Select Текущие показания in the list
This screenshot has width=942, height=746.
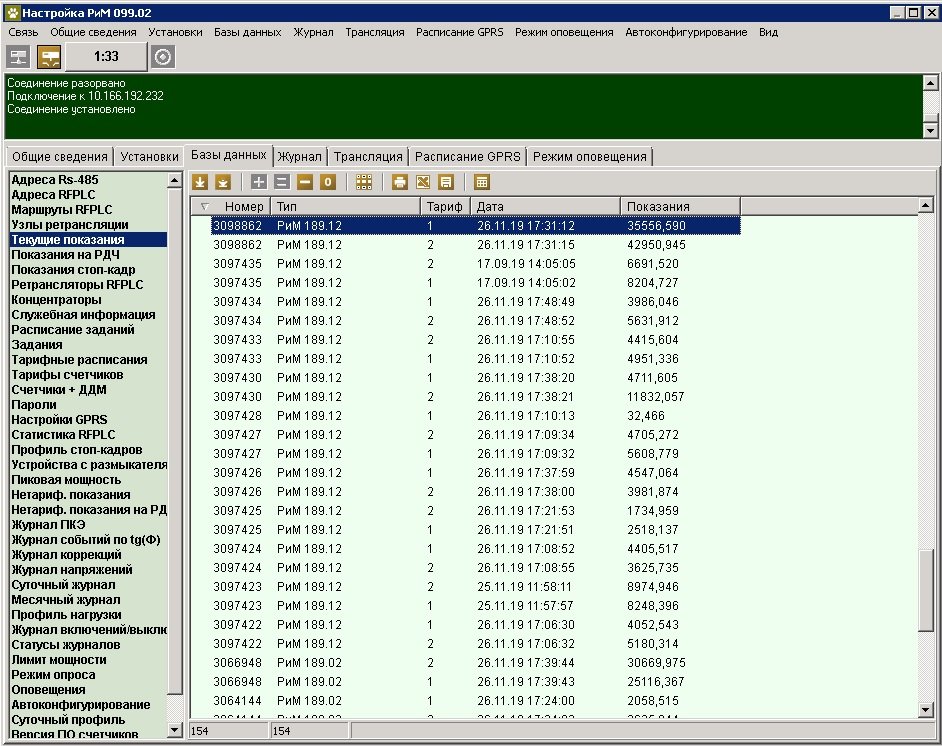point(88,240)
